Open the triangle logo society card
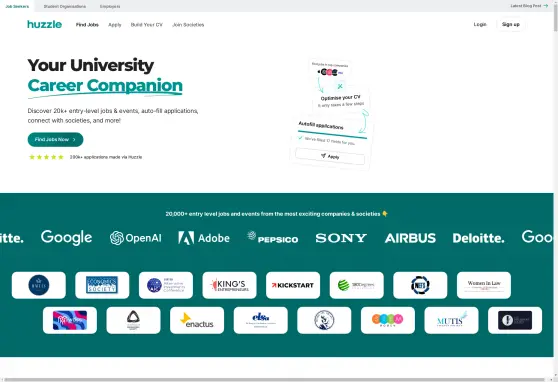 (133, 320)
